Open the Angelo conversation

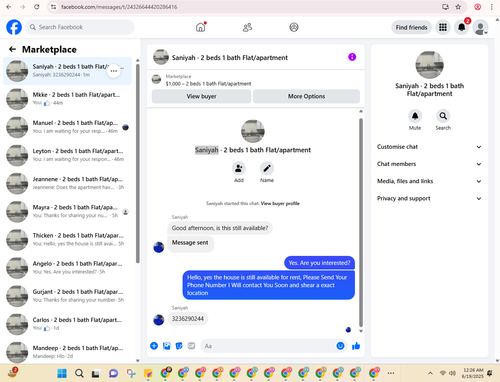(x=67, y=268)
